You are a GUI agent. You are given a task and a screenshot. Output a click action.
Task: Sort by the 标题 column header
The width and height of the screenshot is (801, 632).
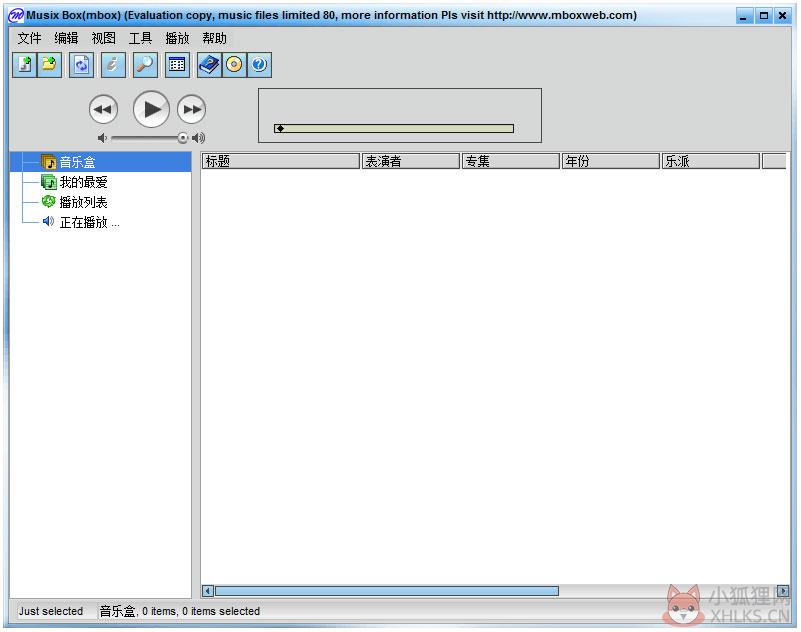point(280,161)
